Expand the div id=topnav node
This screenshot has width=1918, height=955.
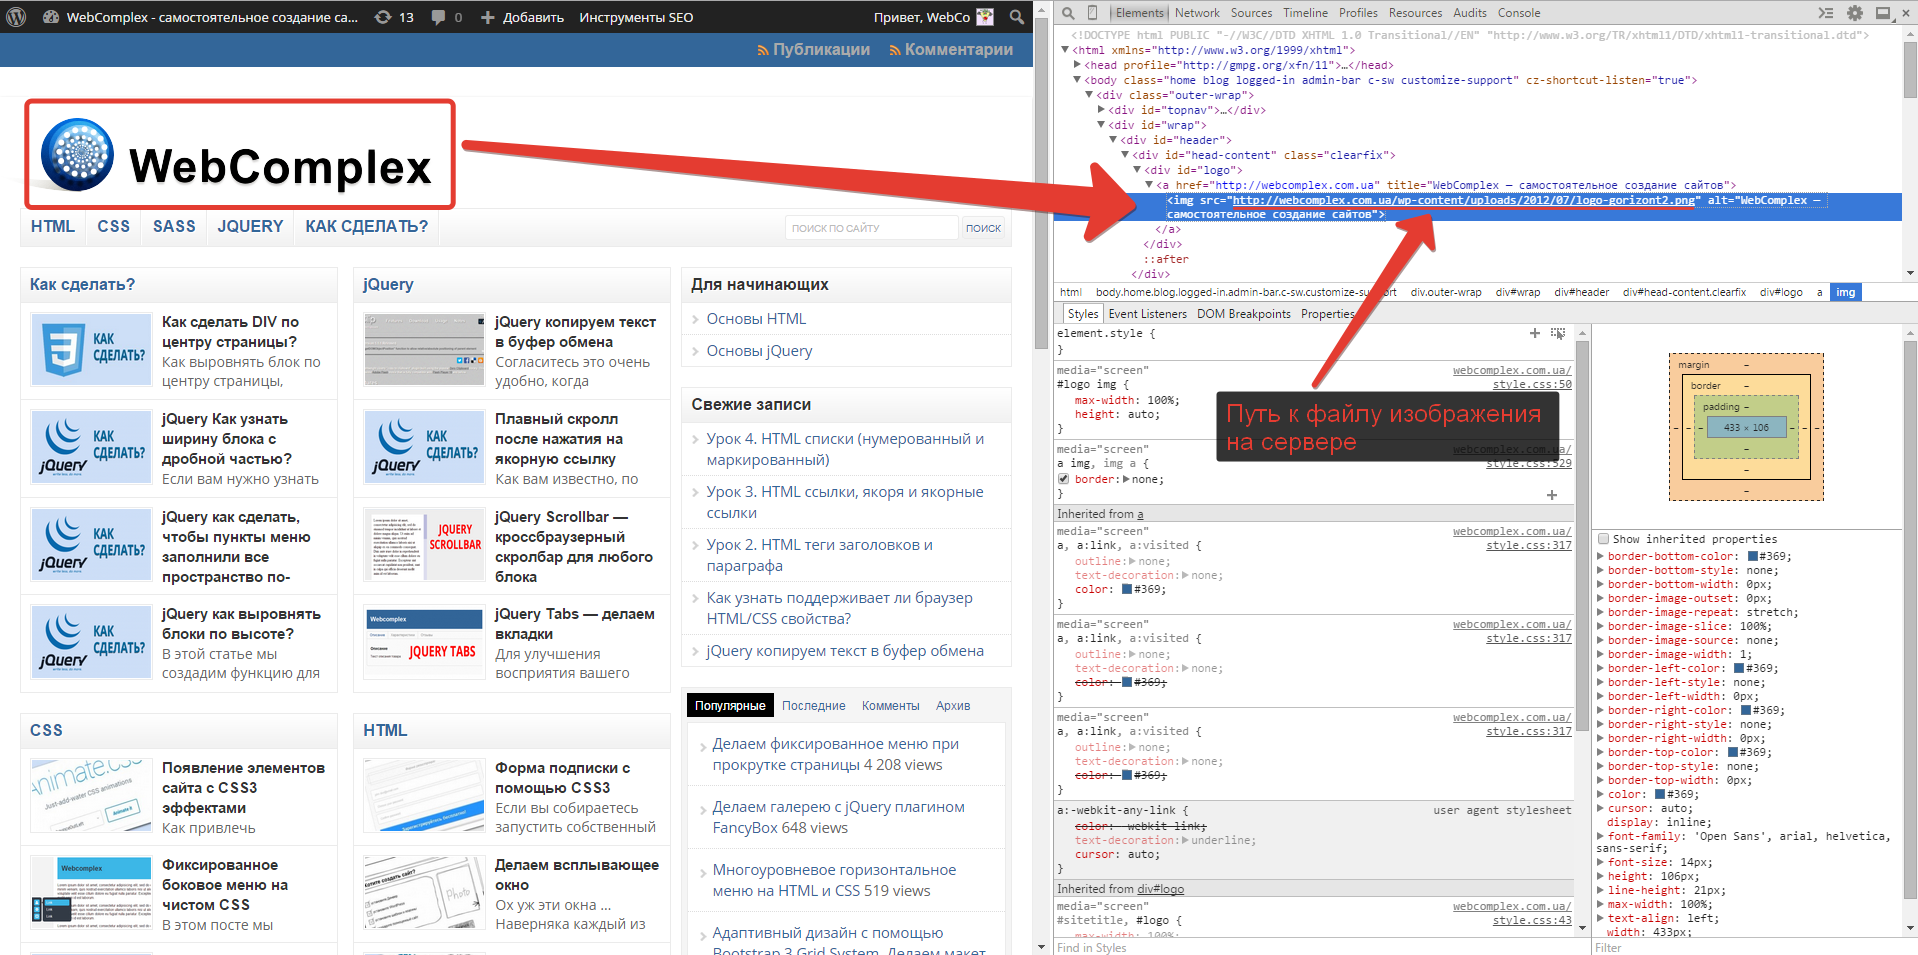[x=1102, y=109]
